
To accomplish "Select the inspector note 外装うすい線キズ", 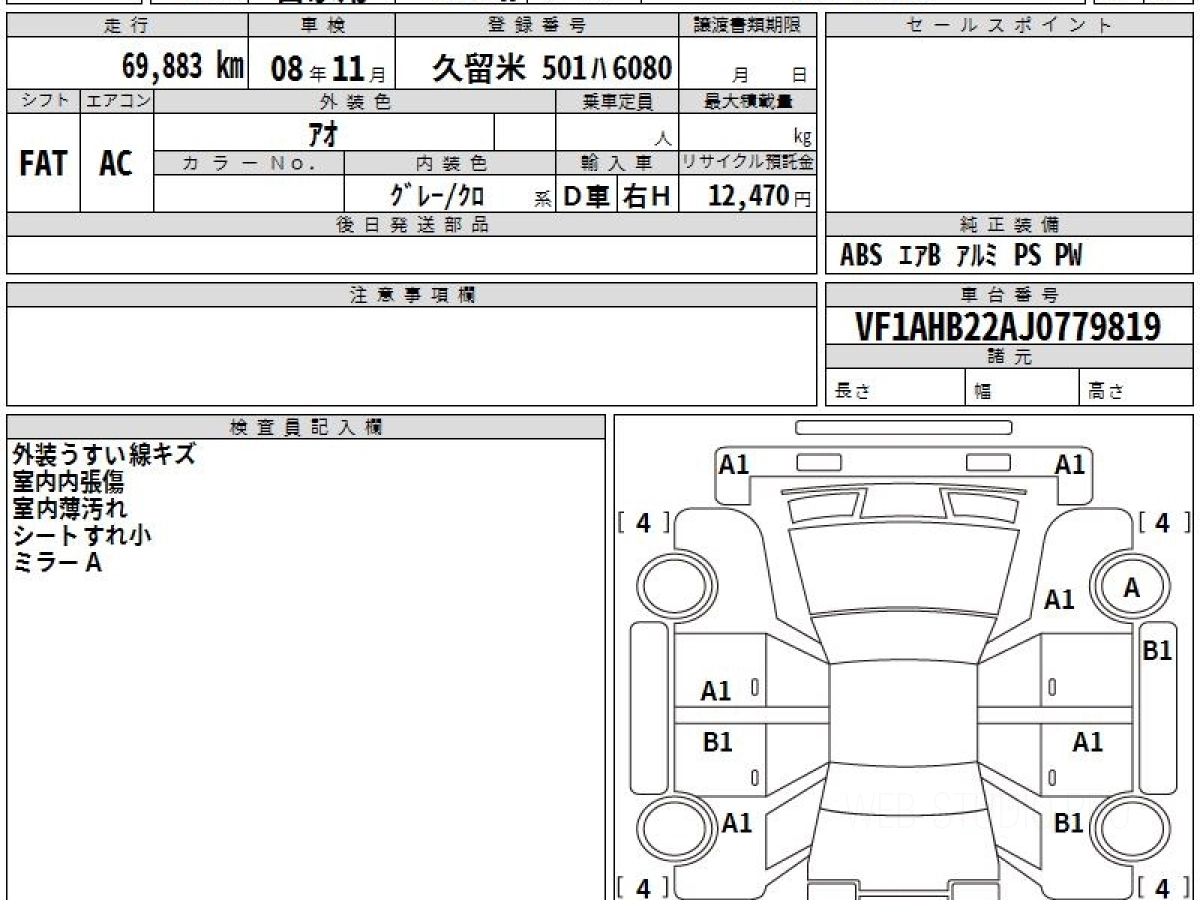I will [104, 454].
